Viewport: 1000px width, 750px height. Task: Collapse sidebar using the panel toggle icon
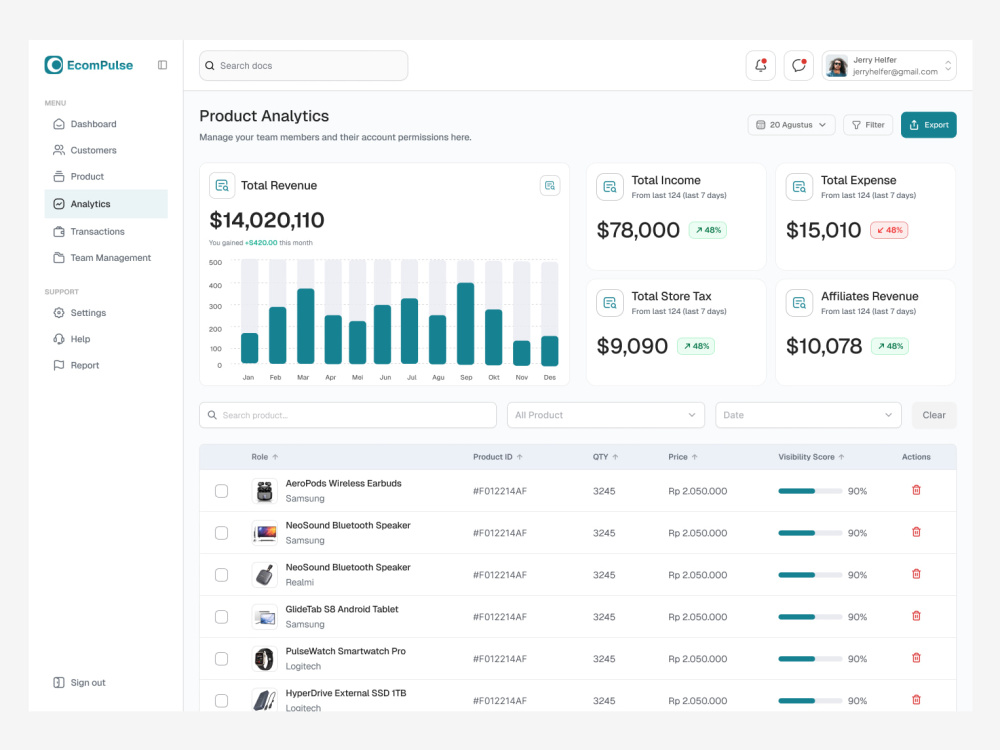tap(163, 65)
